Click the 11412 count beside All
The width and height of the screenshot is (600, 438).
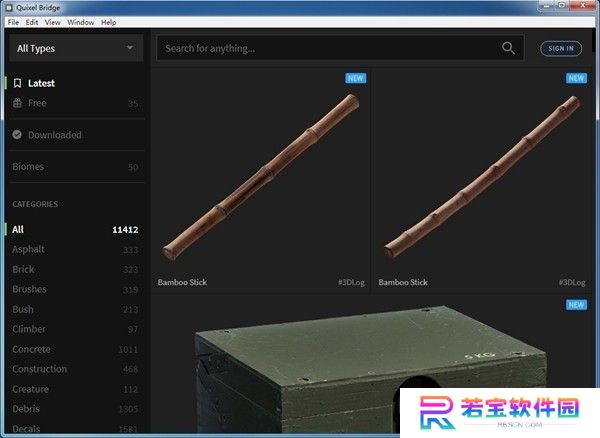[x=125, y=230]
